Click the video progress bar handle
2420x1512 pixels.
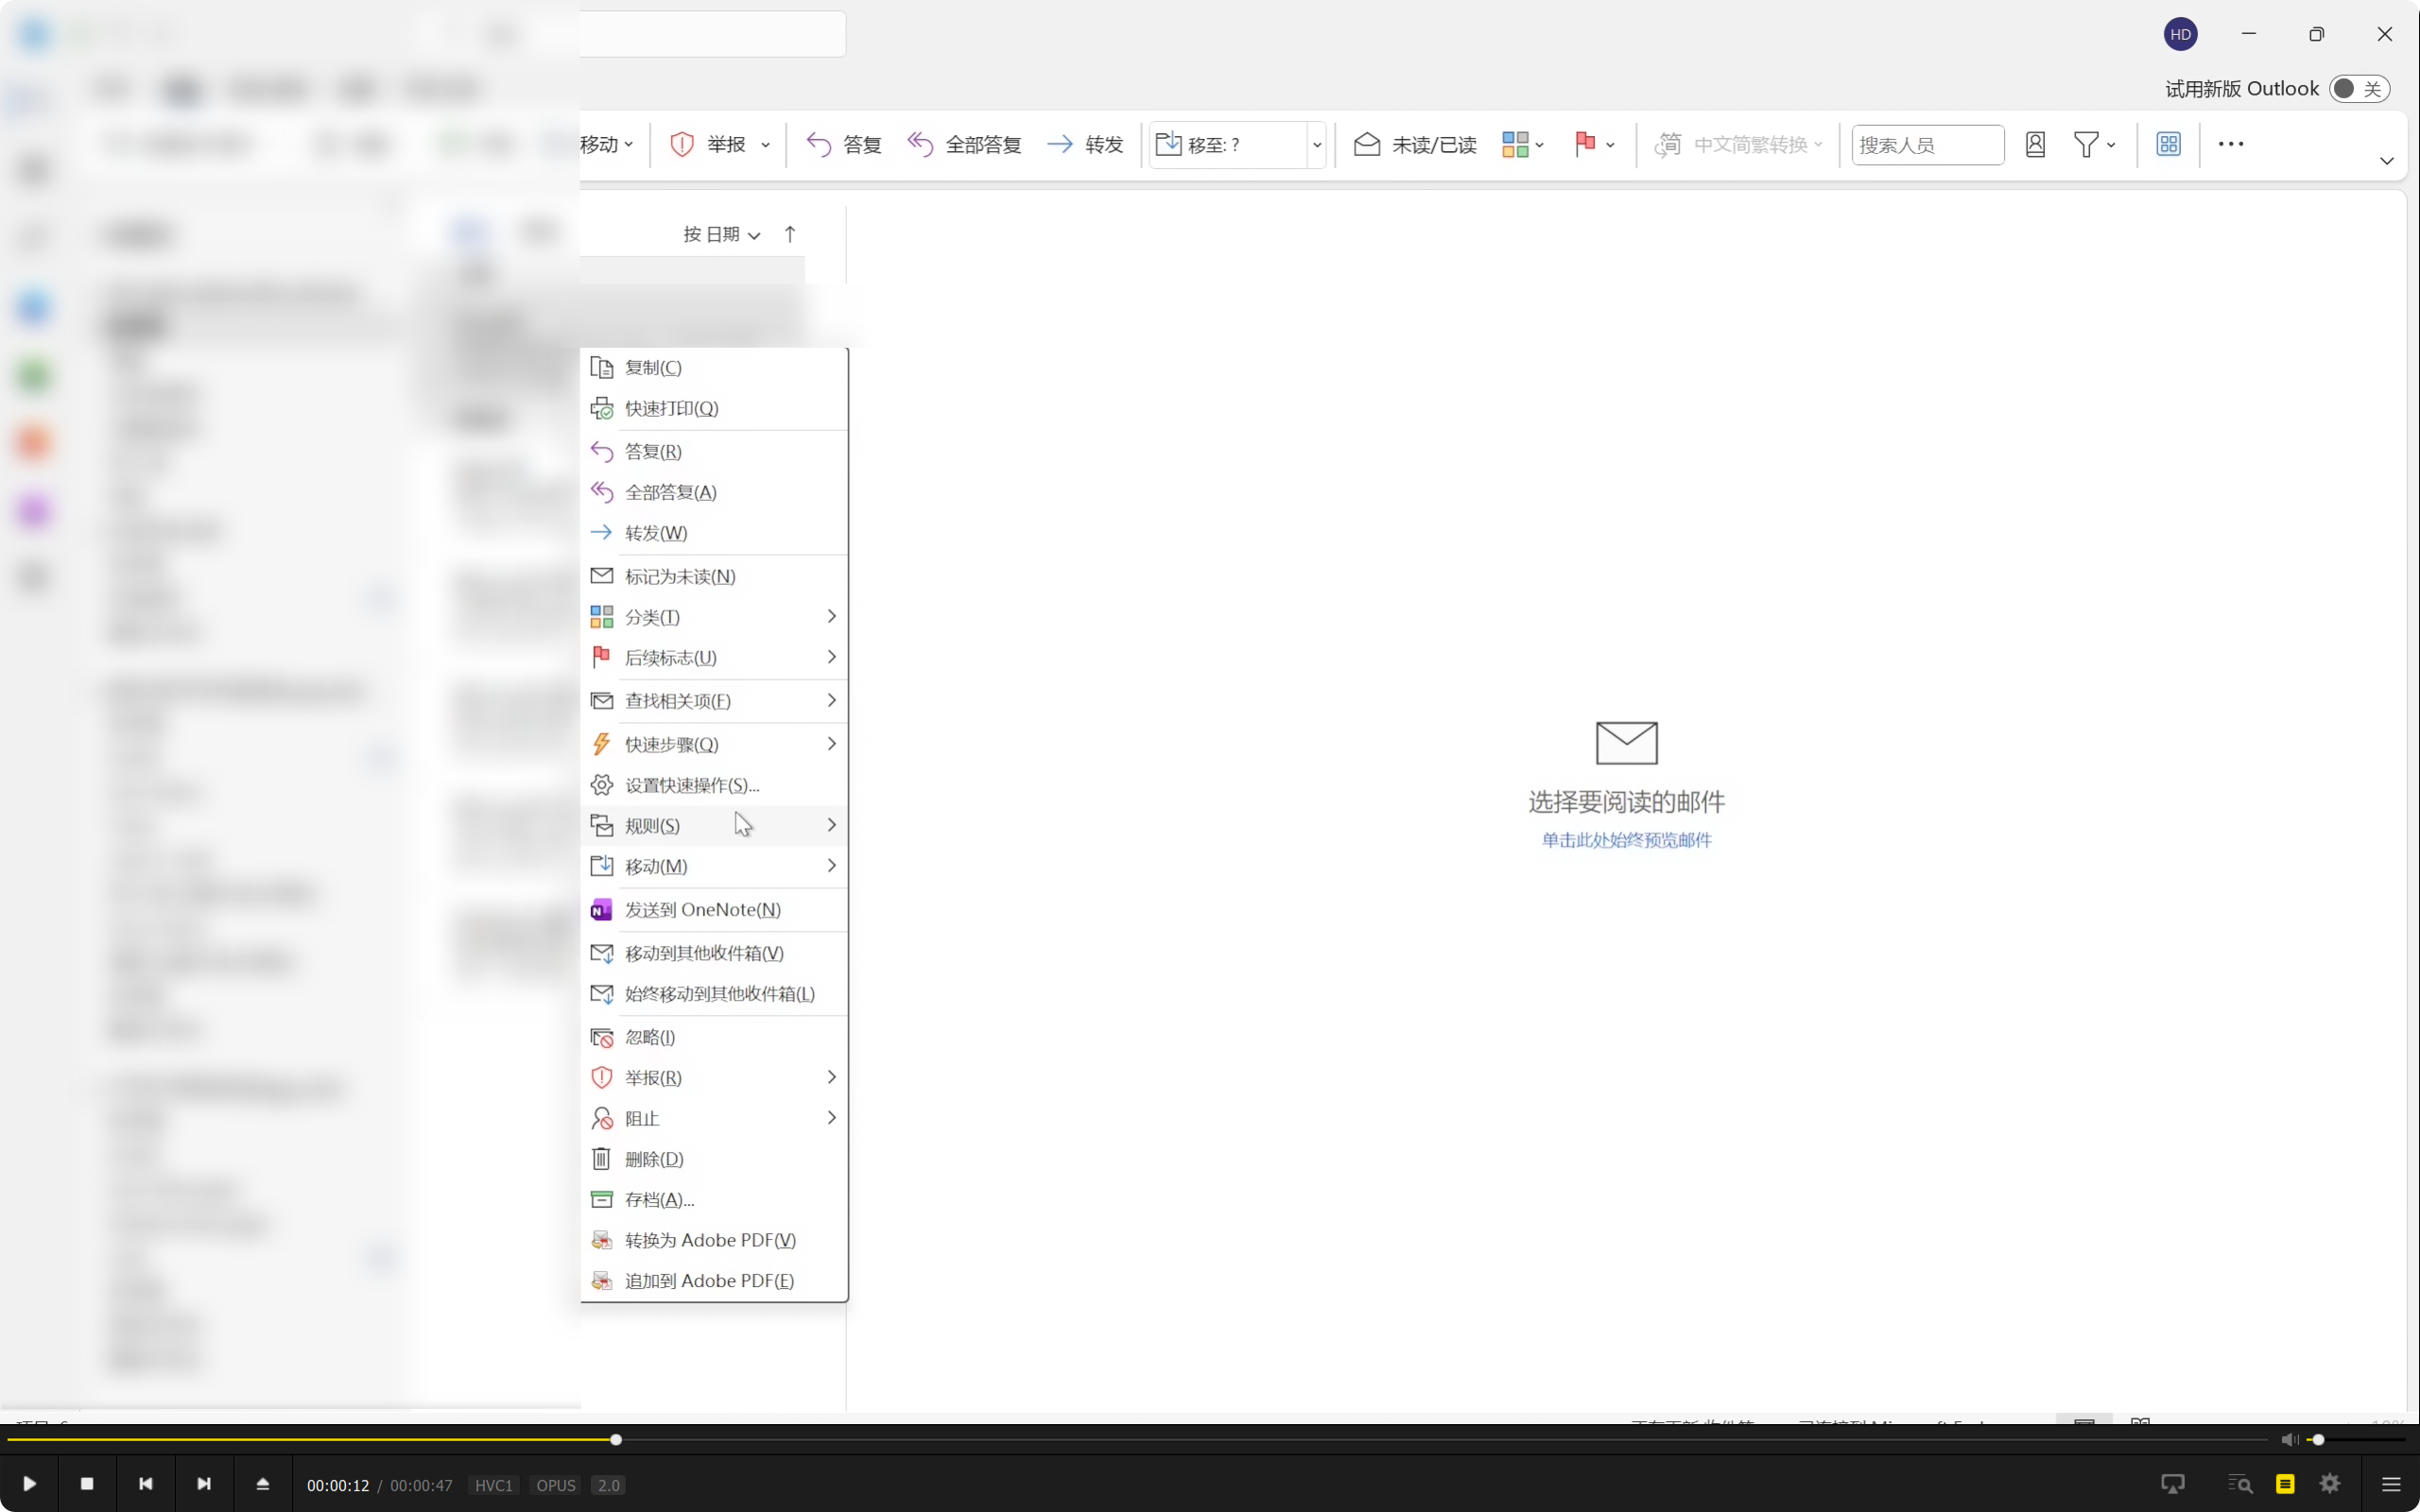[x=616, y=1440]
